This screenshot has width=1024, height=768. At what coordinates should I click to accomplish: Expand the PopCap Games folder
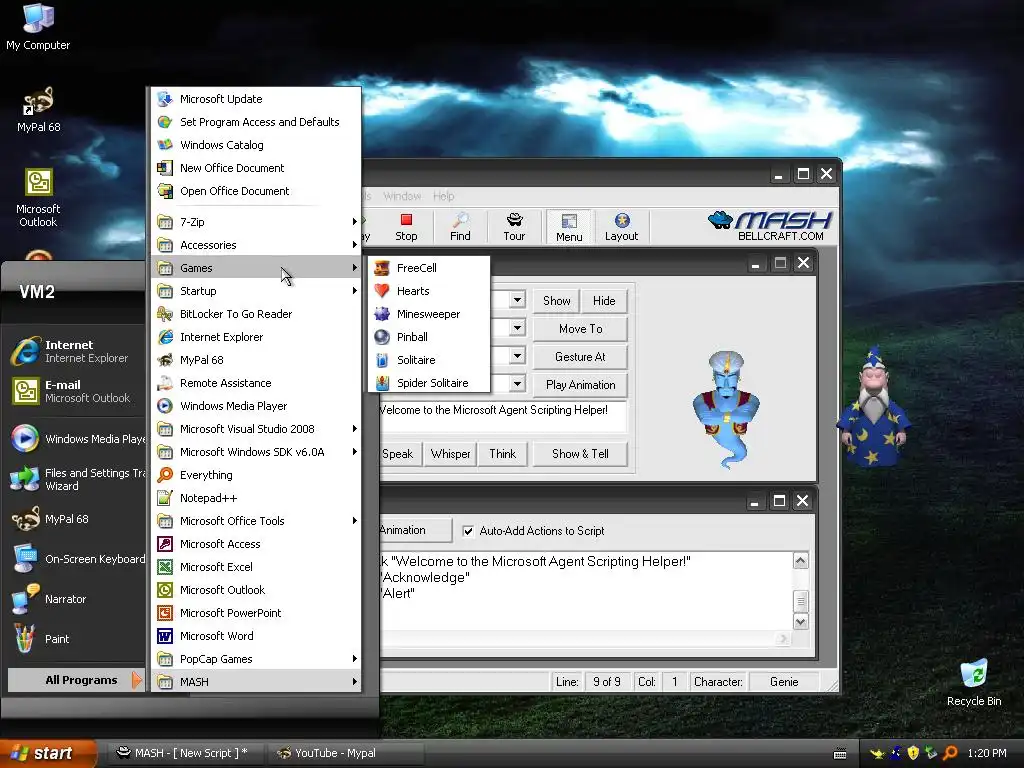pyautogui.click(x=256, y=659)
